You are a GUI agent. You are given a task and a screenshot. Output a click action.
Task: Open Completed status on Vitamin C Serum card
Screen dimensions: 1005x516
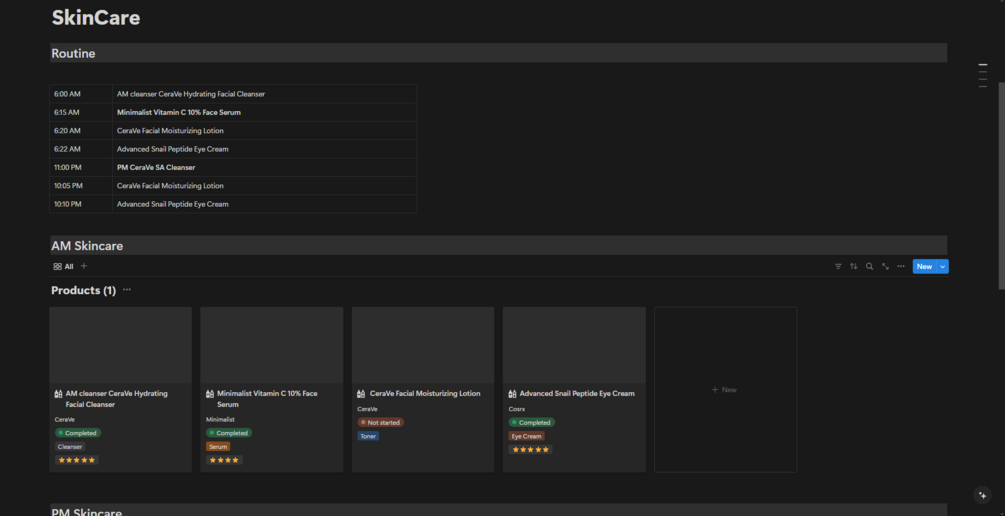click(229, 433)
